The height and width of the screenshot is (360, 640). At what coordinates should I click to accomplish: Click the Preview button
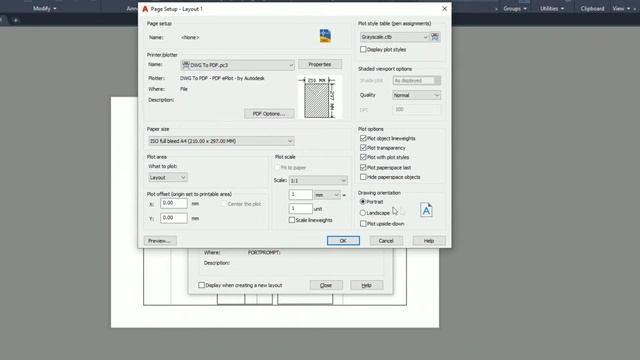(160, 241)
